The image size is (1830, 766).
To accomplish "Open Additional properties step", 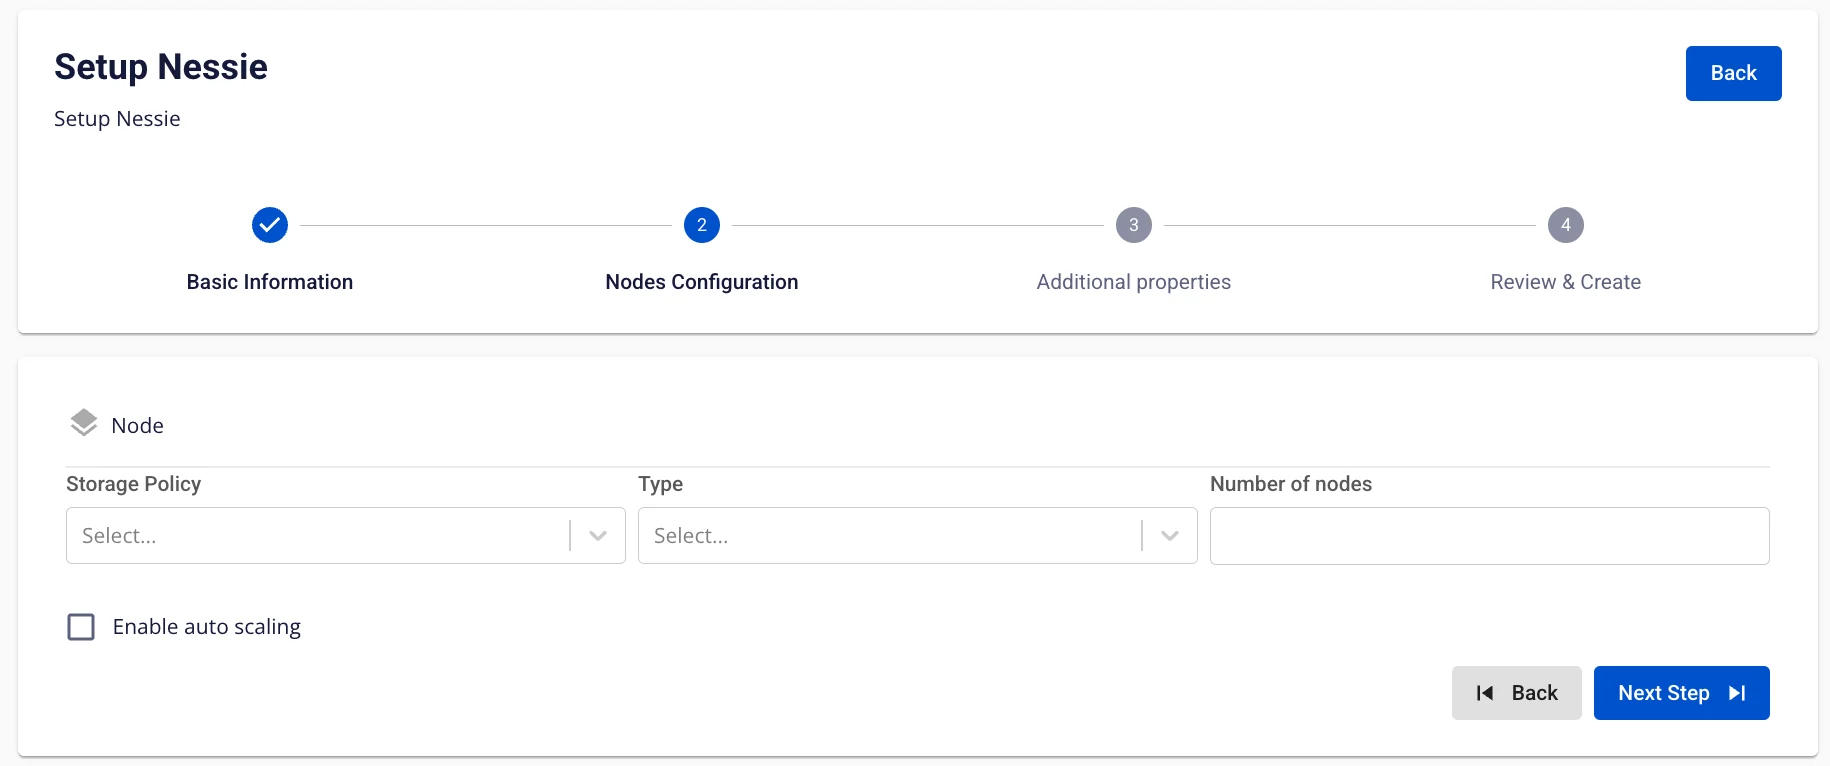I will pos(1134,282).
